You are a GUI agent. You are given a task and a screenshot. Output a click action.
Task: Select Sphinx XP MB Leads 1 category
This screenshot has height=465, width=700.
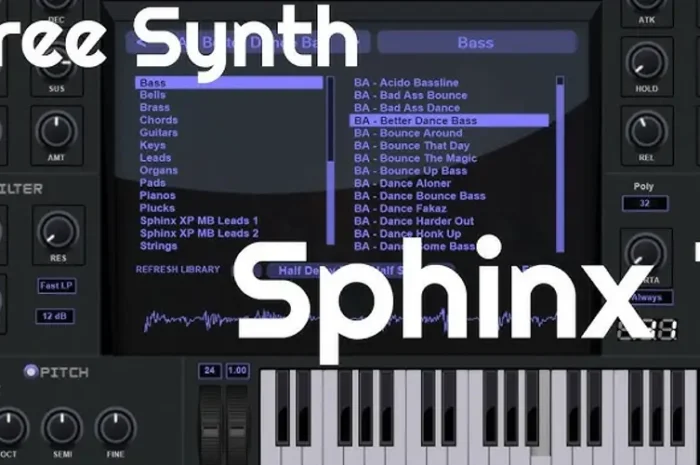click(x=199, y=220)
